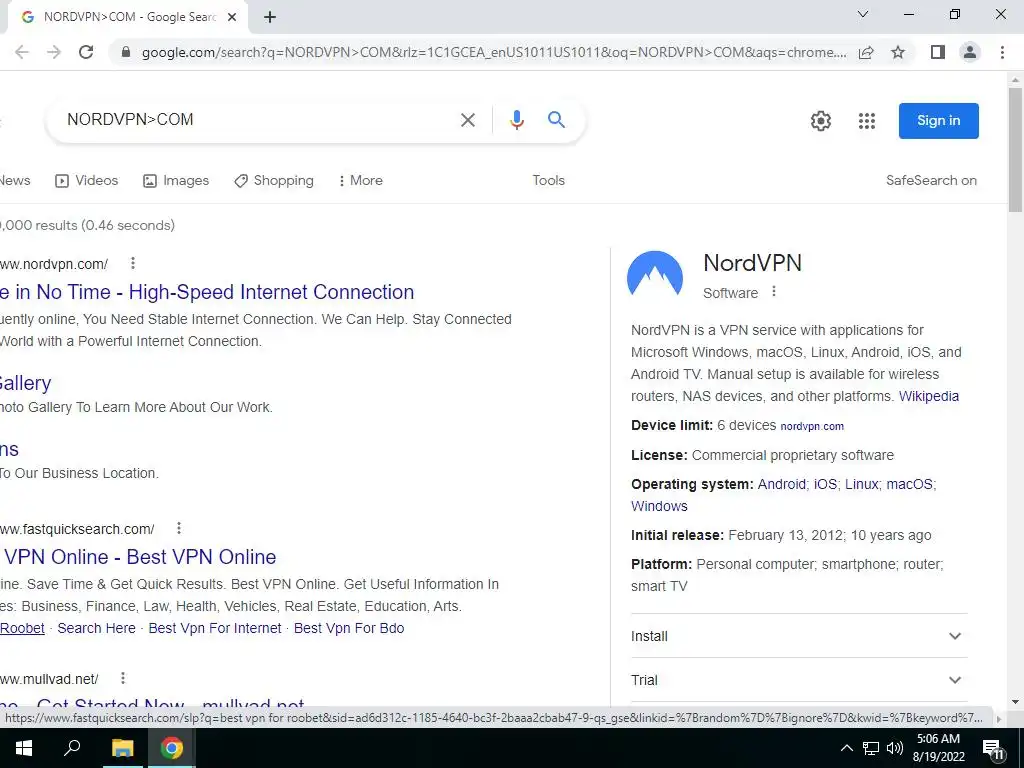
Task: Open the search Tools options
Action: click(549, 181)
